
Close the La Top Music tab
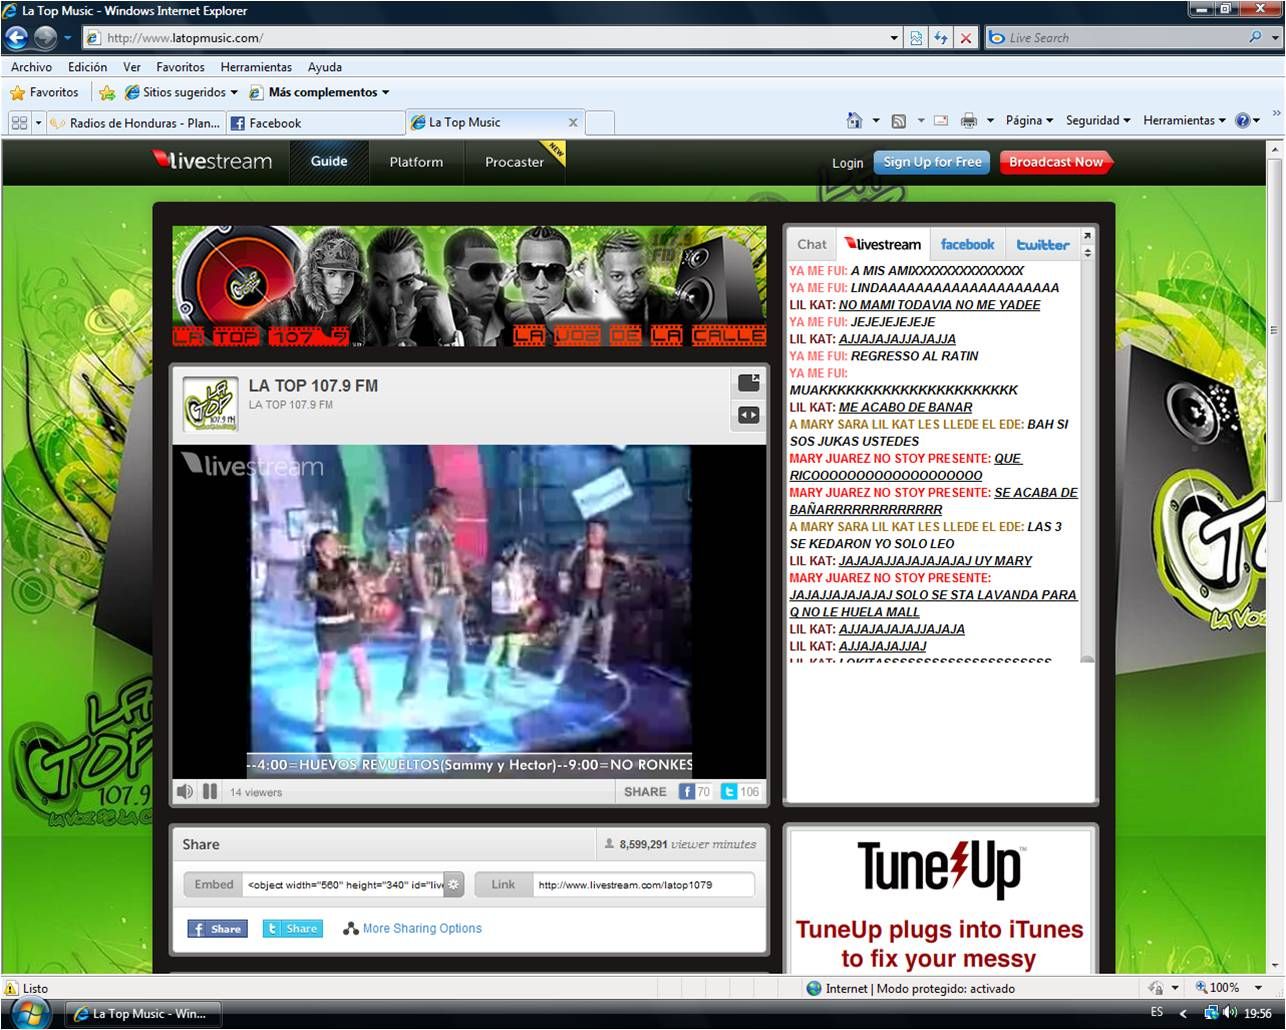(573, 122)
